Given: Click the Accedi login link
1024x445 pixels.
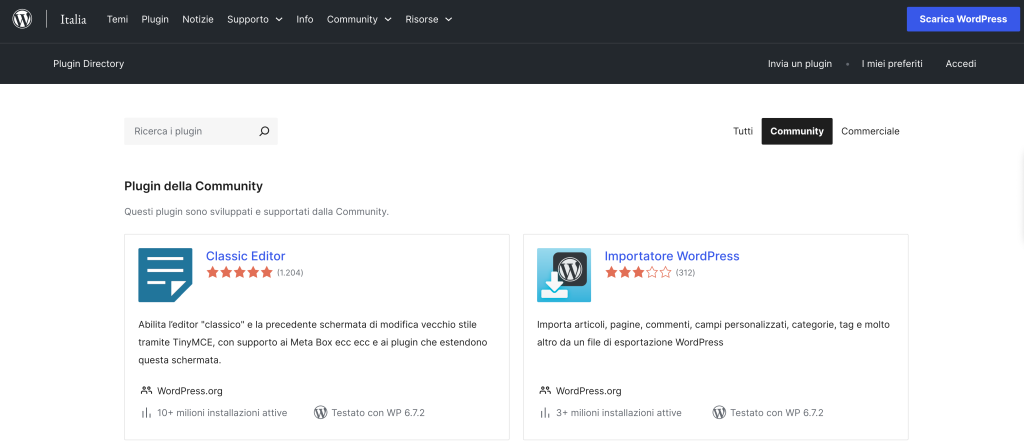Looking at the screenshot, I should [x=961, y=64].
